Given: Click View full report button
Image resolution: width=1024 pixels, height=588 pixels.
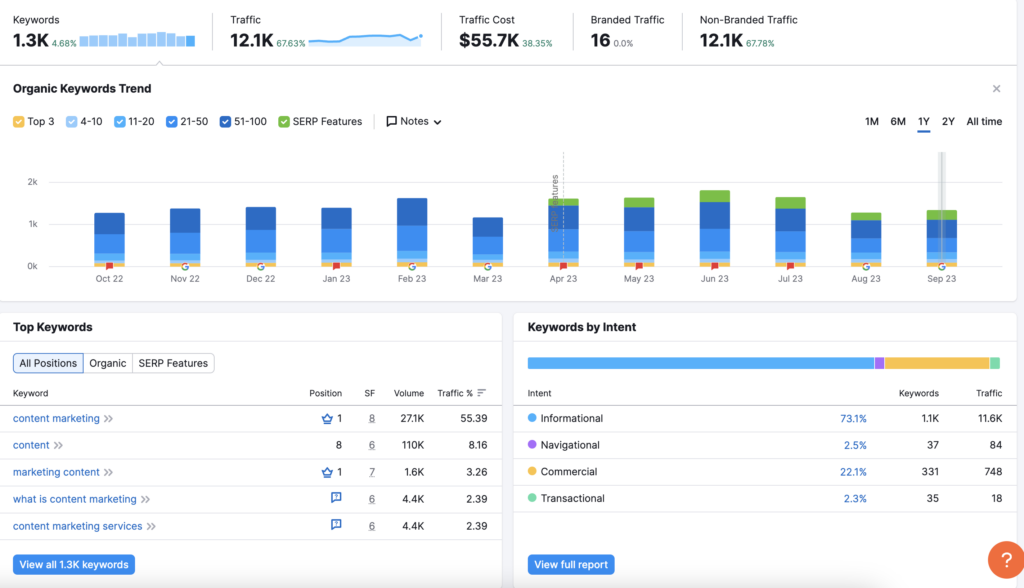Looking at the screenshot, I should point(571,564).
